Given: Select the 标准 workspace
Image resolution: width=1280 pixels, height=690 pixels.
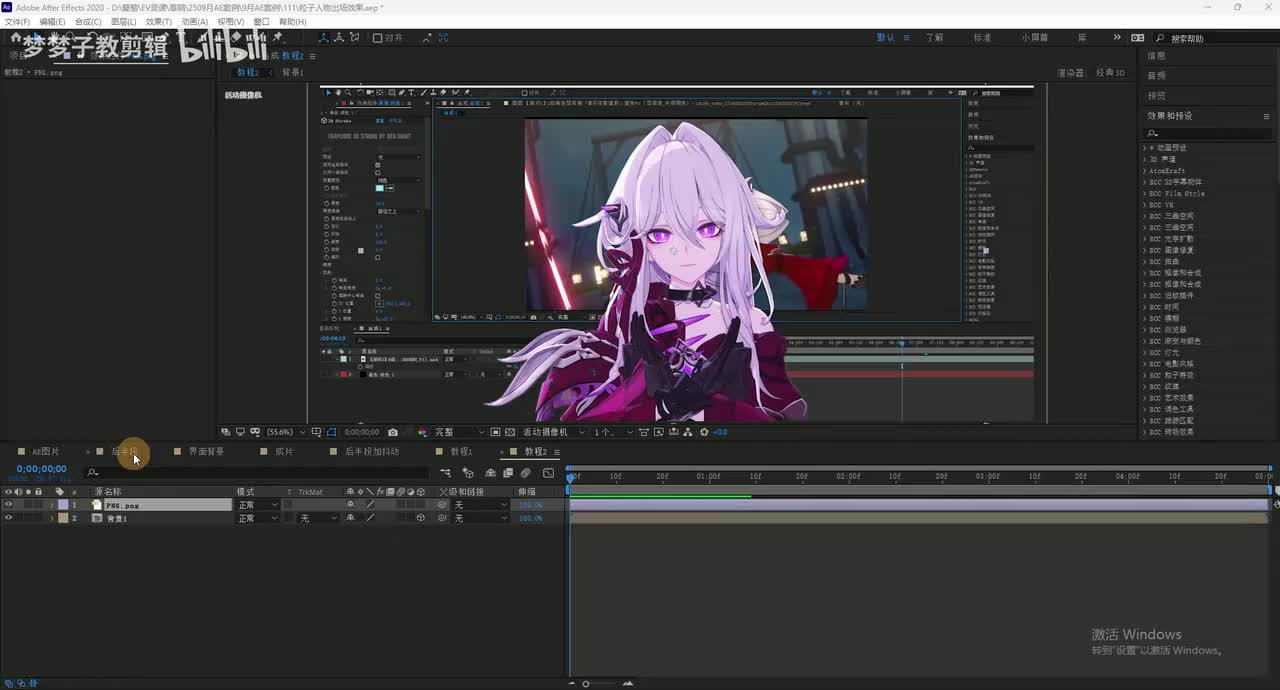Looking at the screenshot, I should [x=982, y=38].
